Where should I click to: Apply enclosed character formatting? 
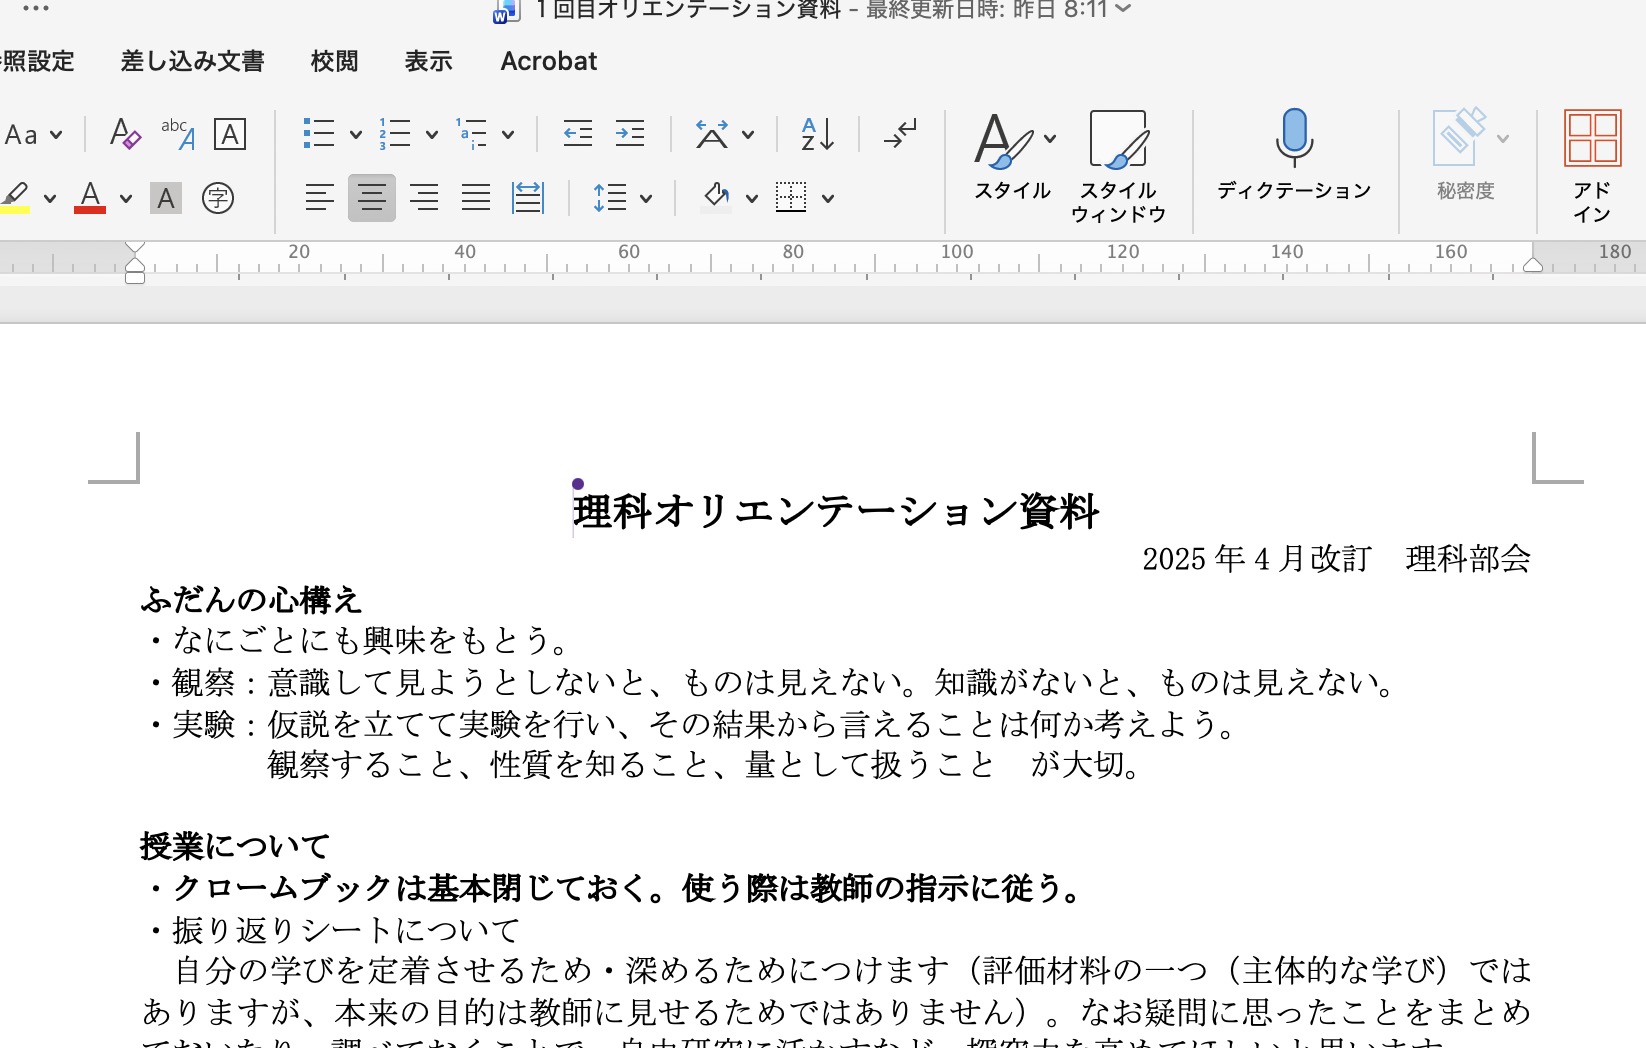(217, 198)
